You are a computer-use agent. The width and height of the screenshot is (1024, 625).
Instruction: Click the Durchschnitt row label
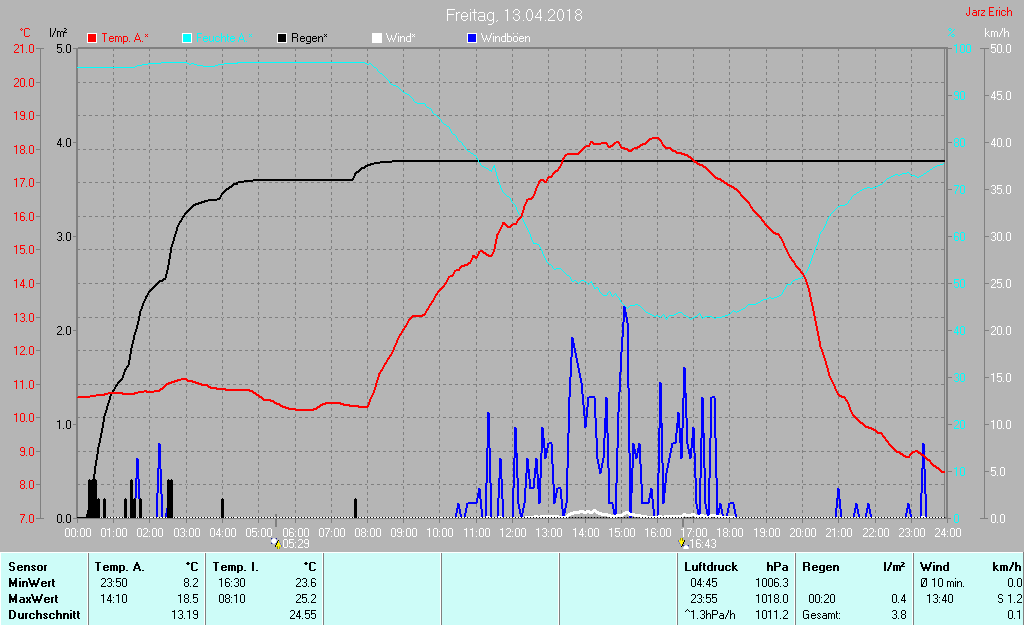43,615
